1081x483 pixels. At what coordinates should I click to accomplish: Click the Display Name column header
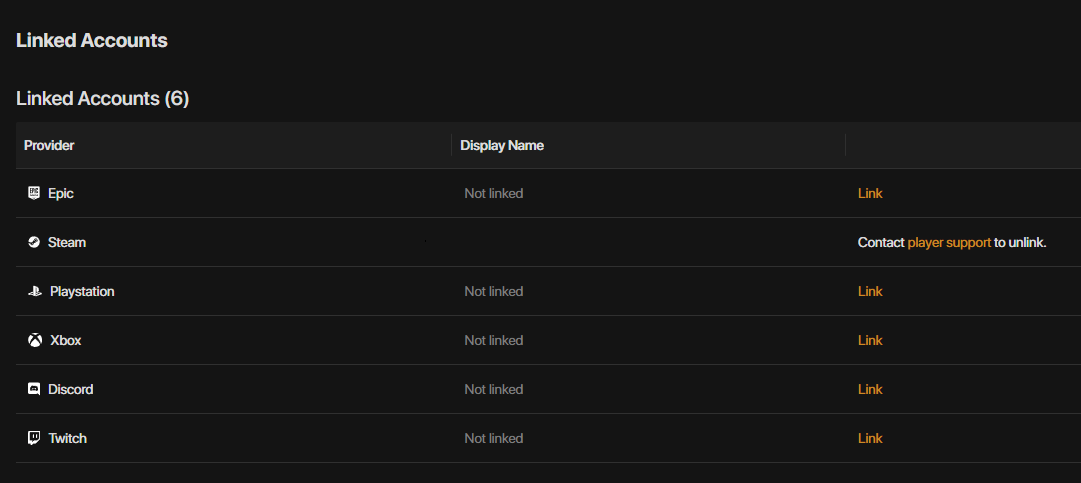(x=502, y=145)
